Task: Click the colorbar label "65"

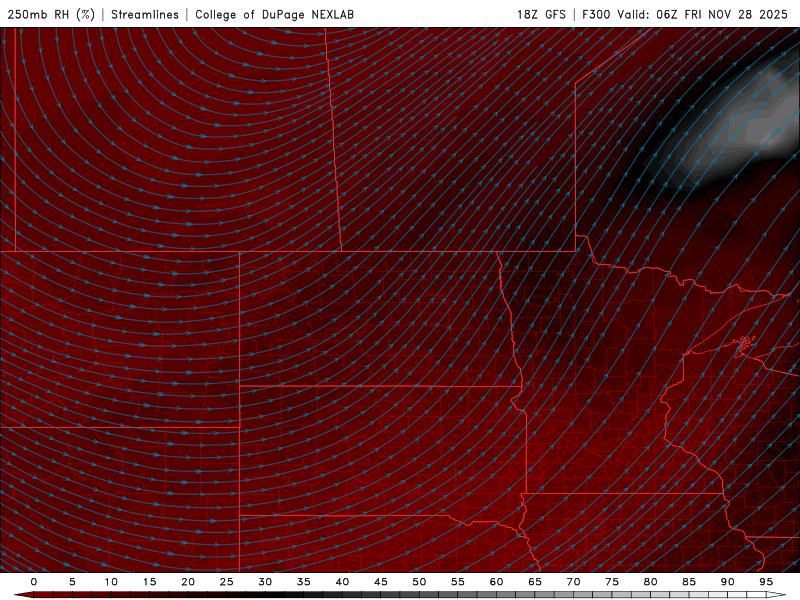Action: [x=535, y=582]
